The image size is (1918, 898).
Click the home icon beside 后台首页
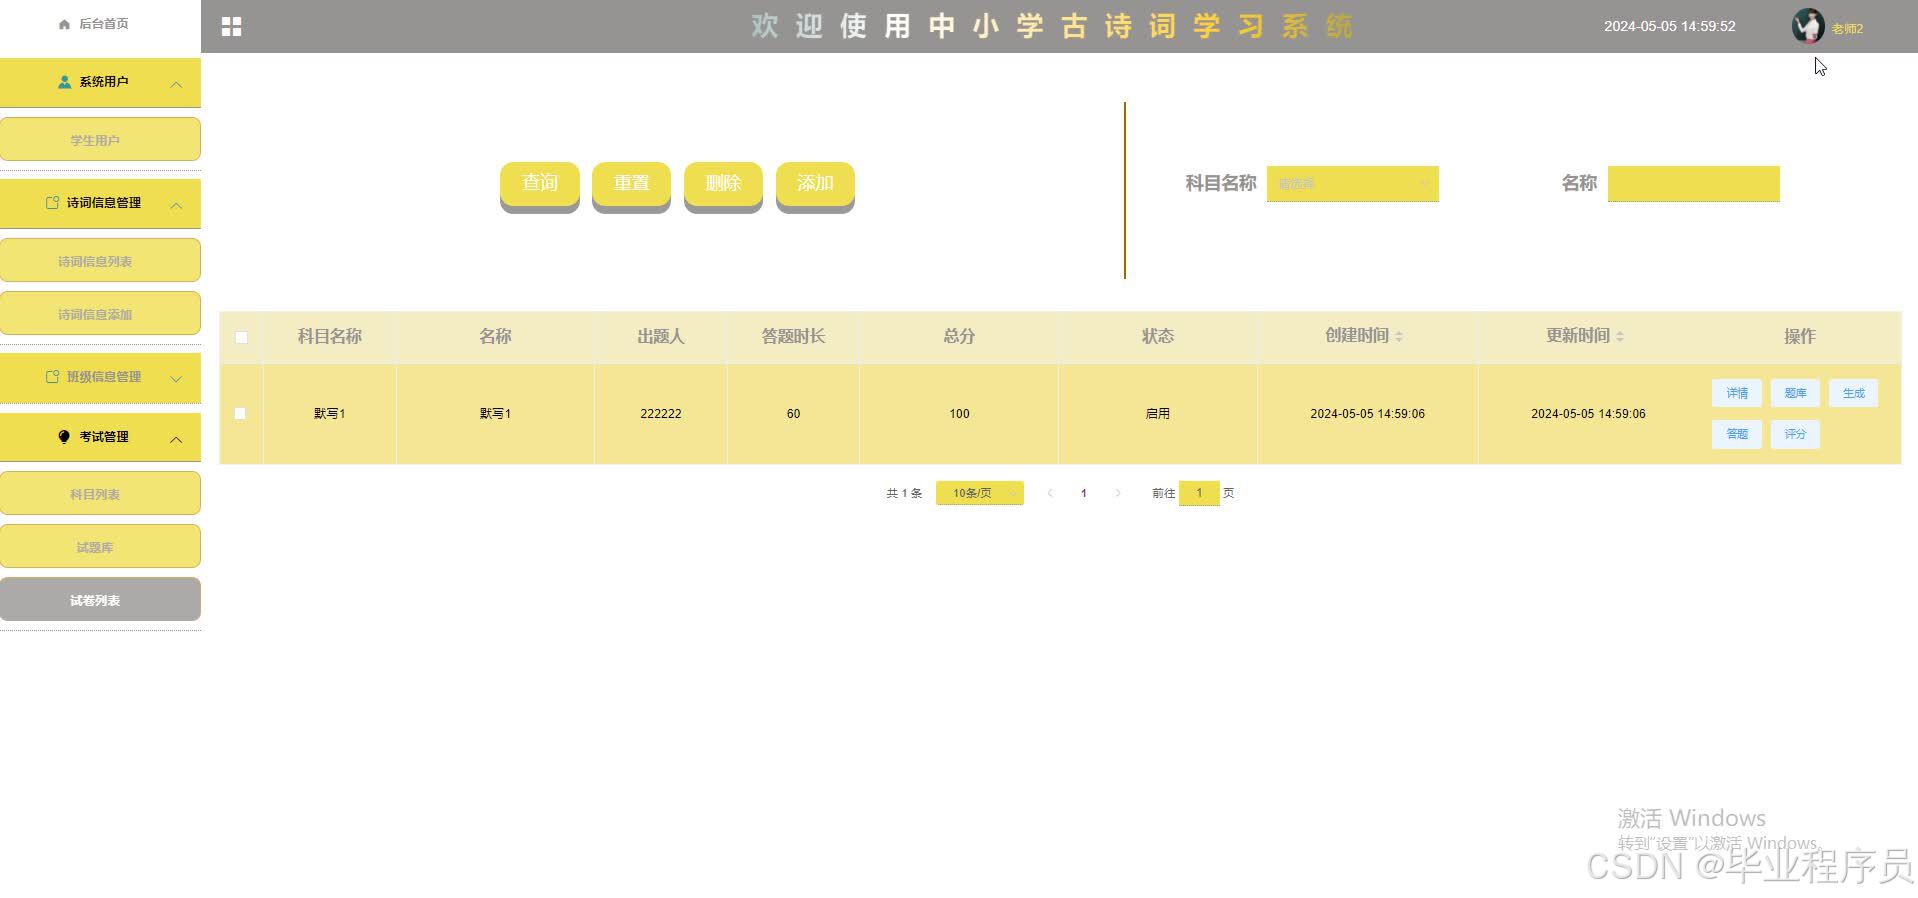65,24
